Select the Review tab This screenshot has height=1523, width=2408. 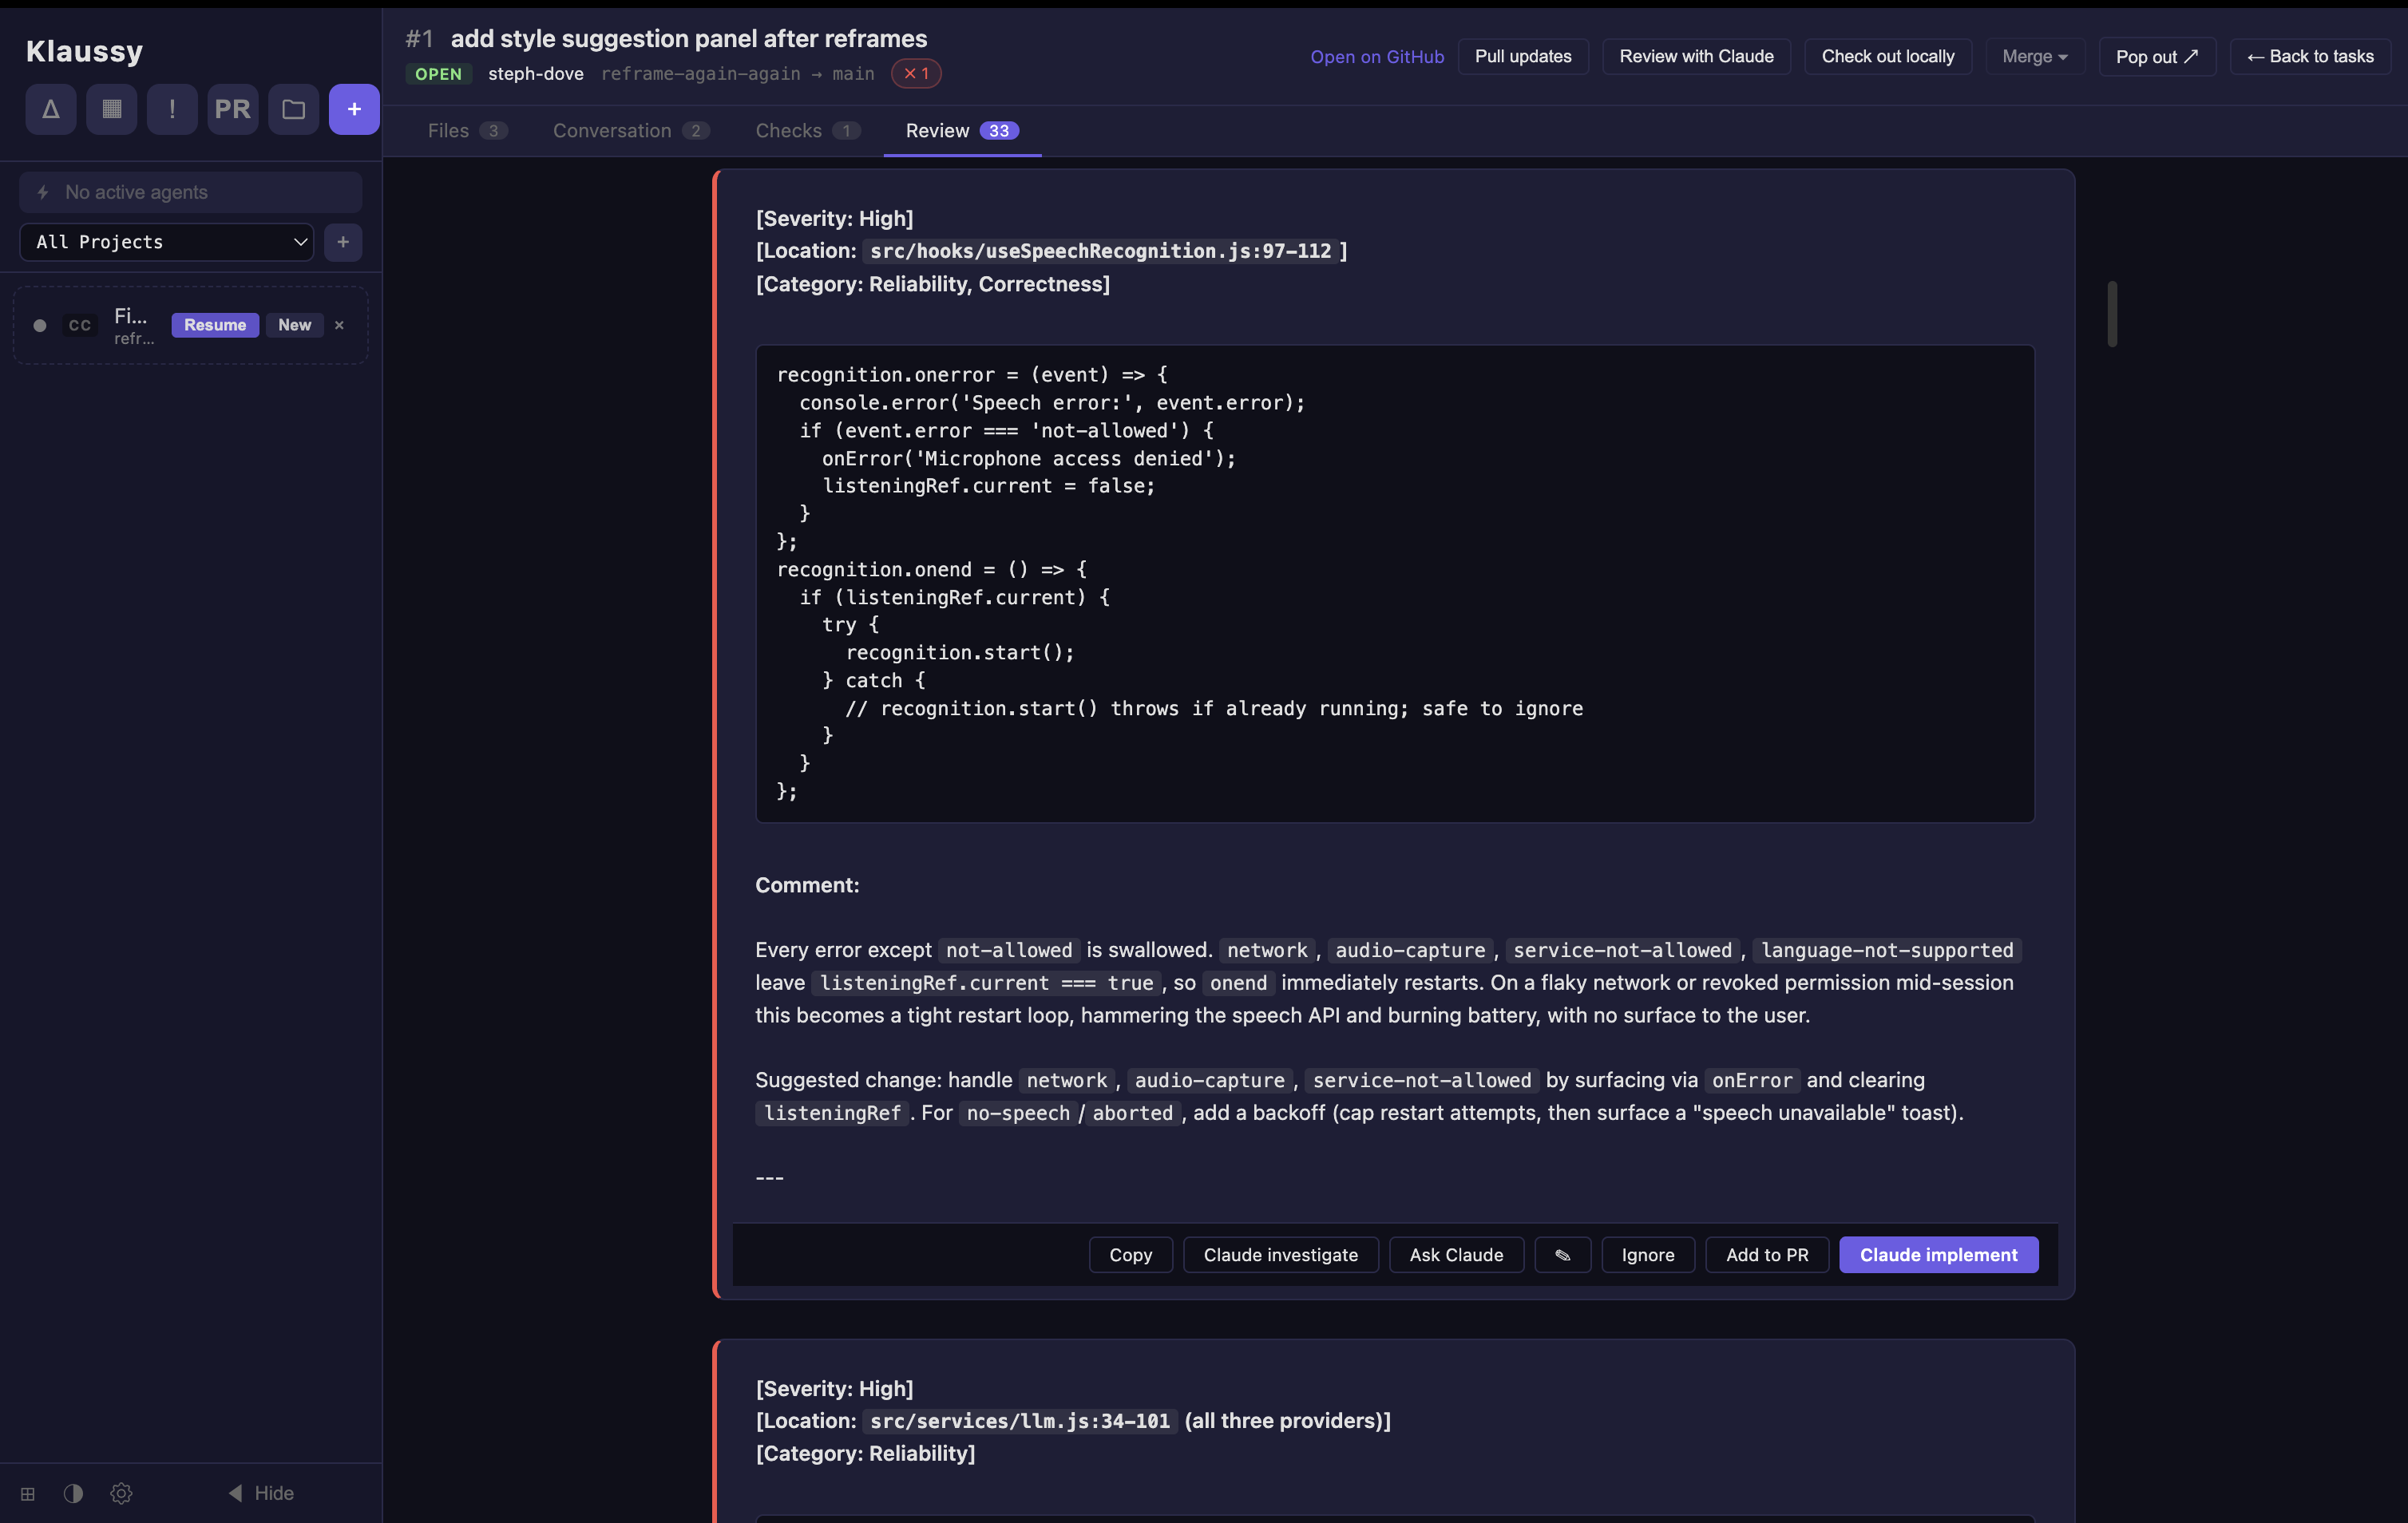[x=962, y=131]
